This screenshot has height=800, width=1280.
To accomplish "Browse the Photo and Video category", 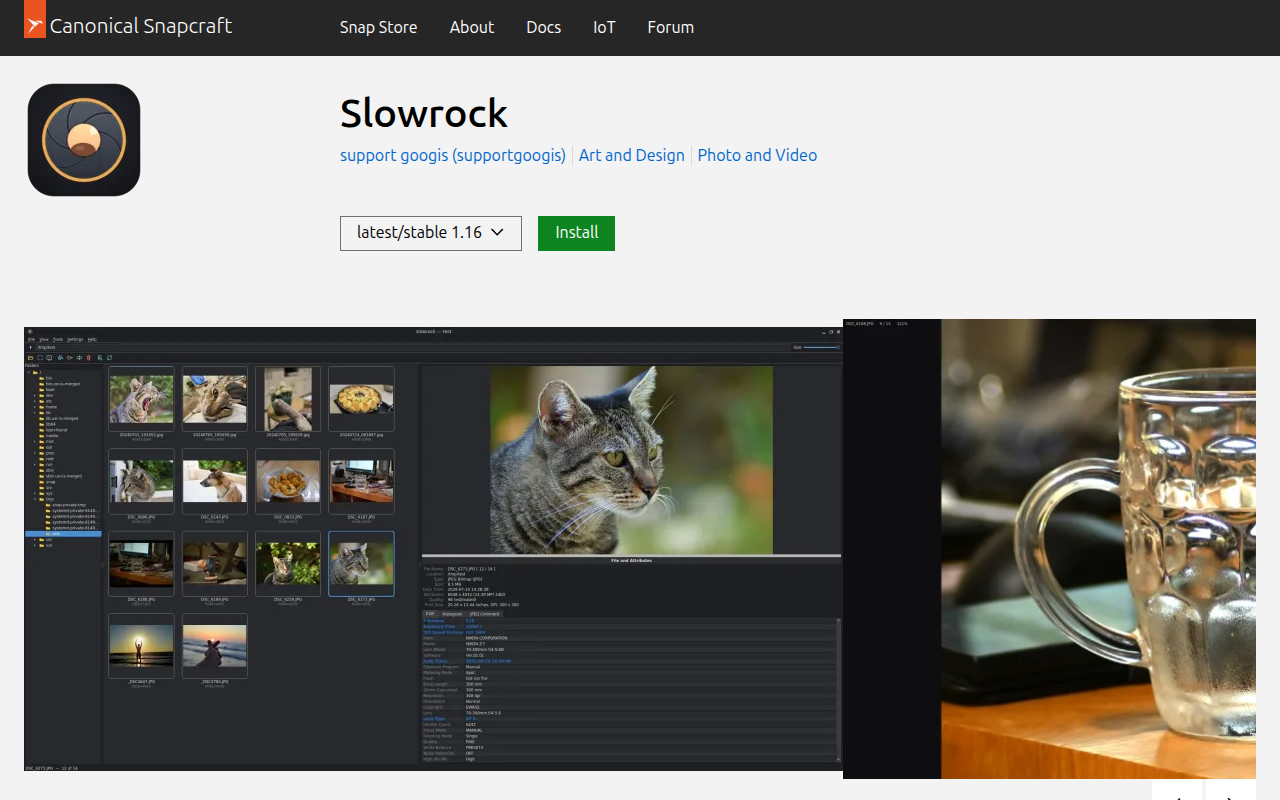I will [757, 155].
